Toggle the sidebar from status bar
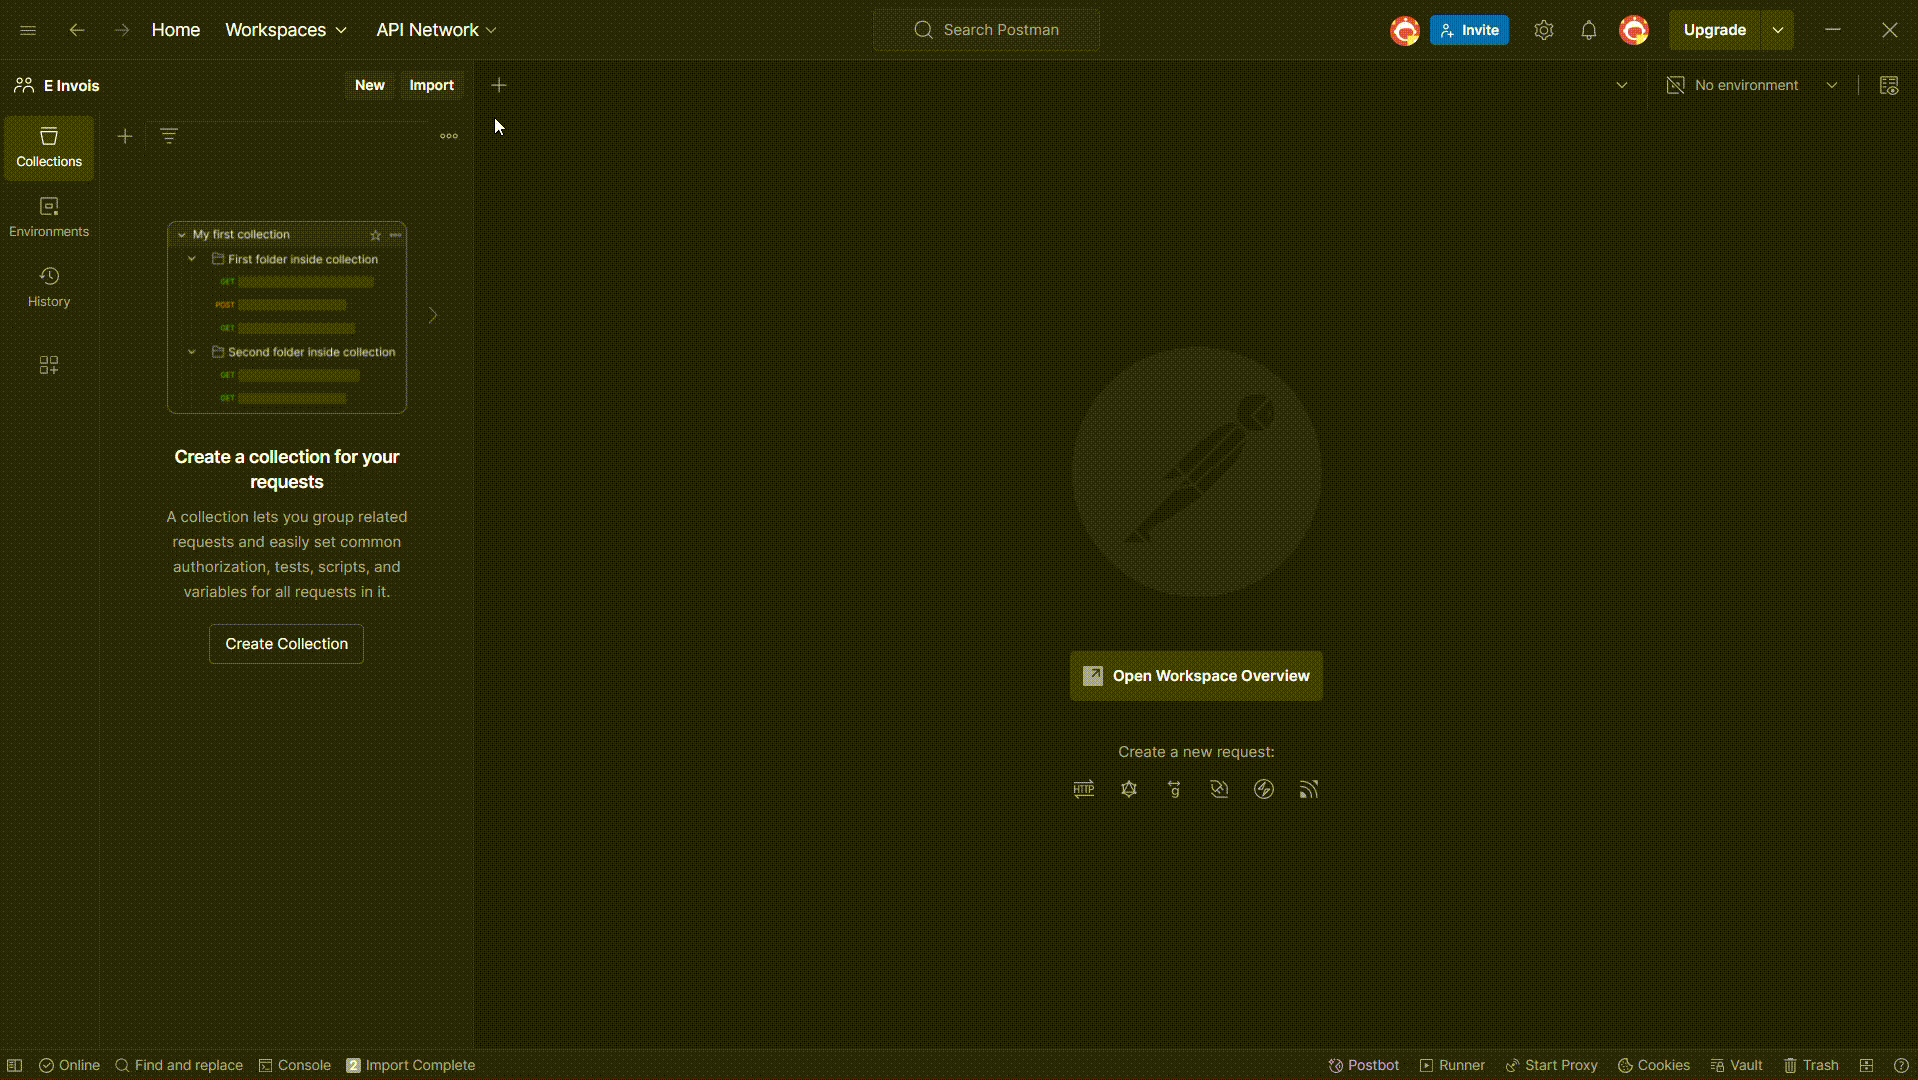This screenshot has height=1080, width=1918. point(15,1065)
